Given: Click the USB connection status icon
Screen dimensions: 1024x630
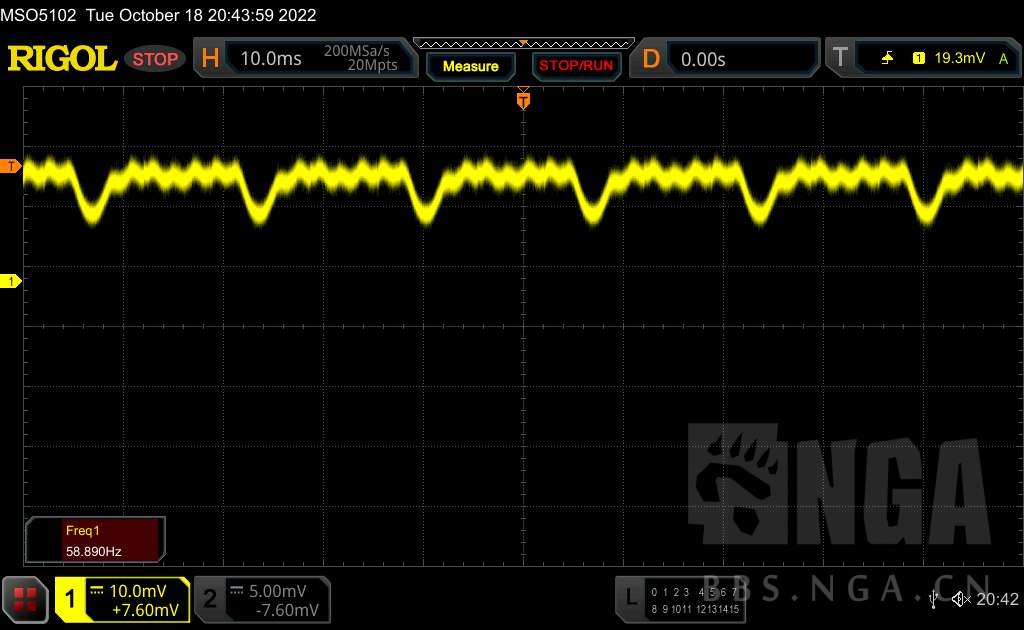Looking at the screenshot, I should [x=933, y=599].
